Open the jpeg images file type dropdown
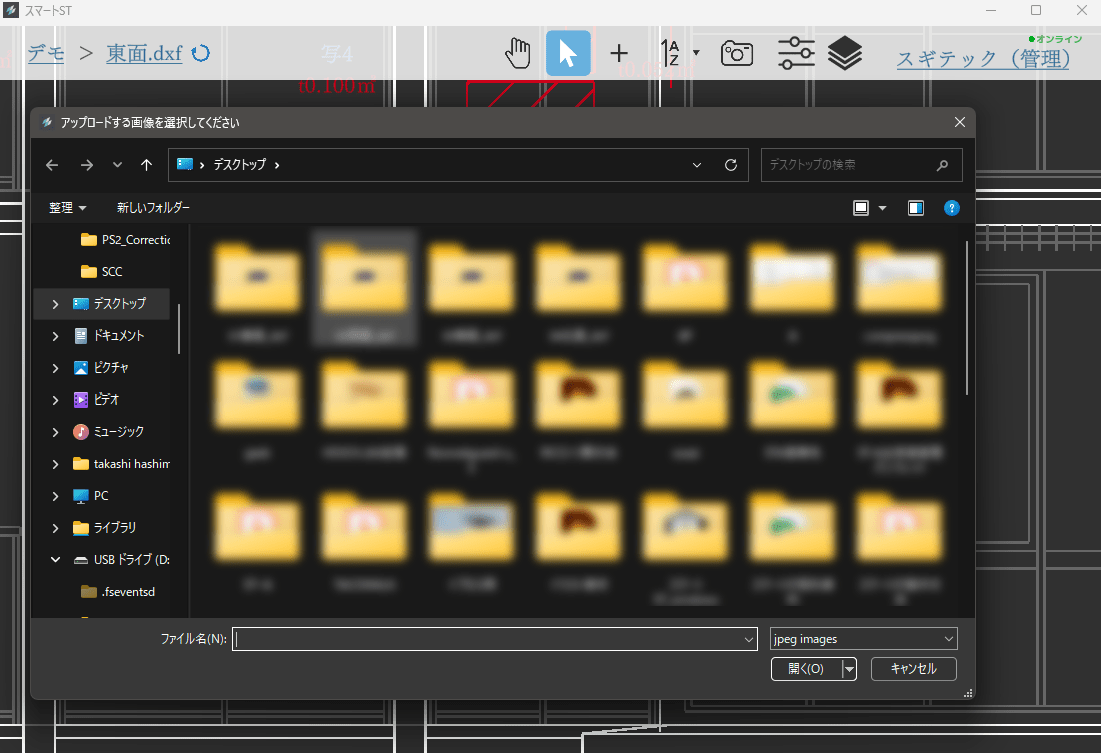The height and width of the screenshot is (753, 1101). [863, 638]
